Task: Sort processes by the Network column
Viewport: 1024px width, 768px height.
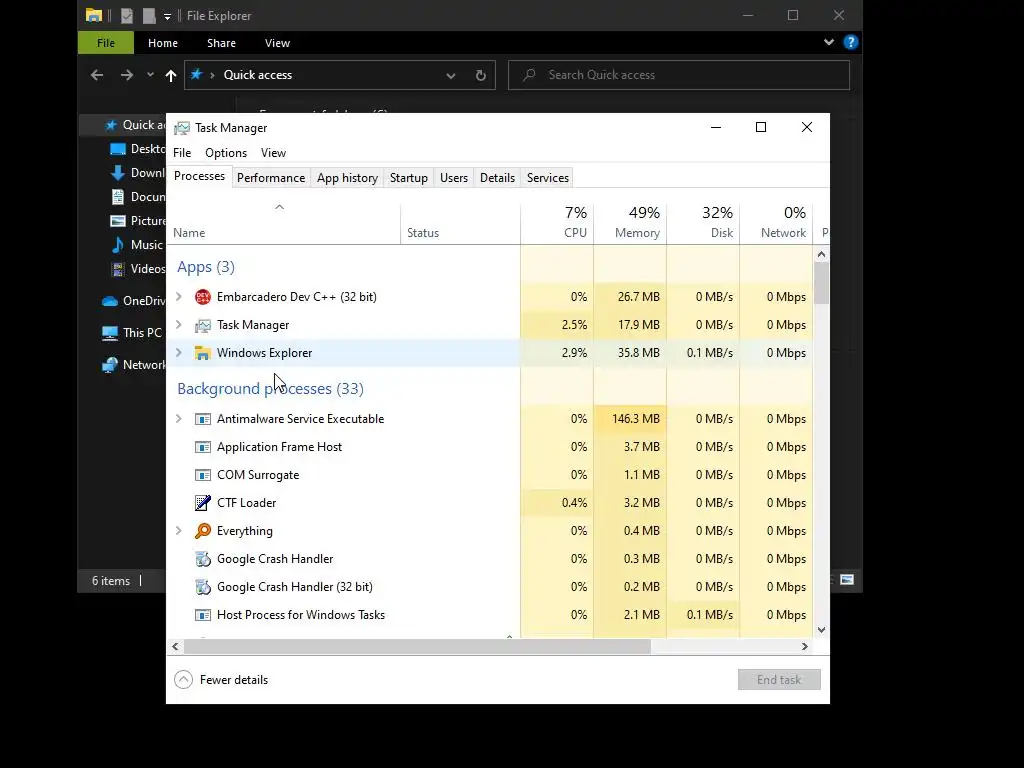Action: 776,223
